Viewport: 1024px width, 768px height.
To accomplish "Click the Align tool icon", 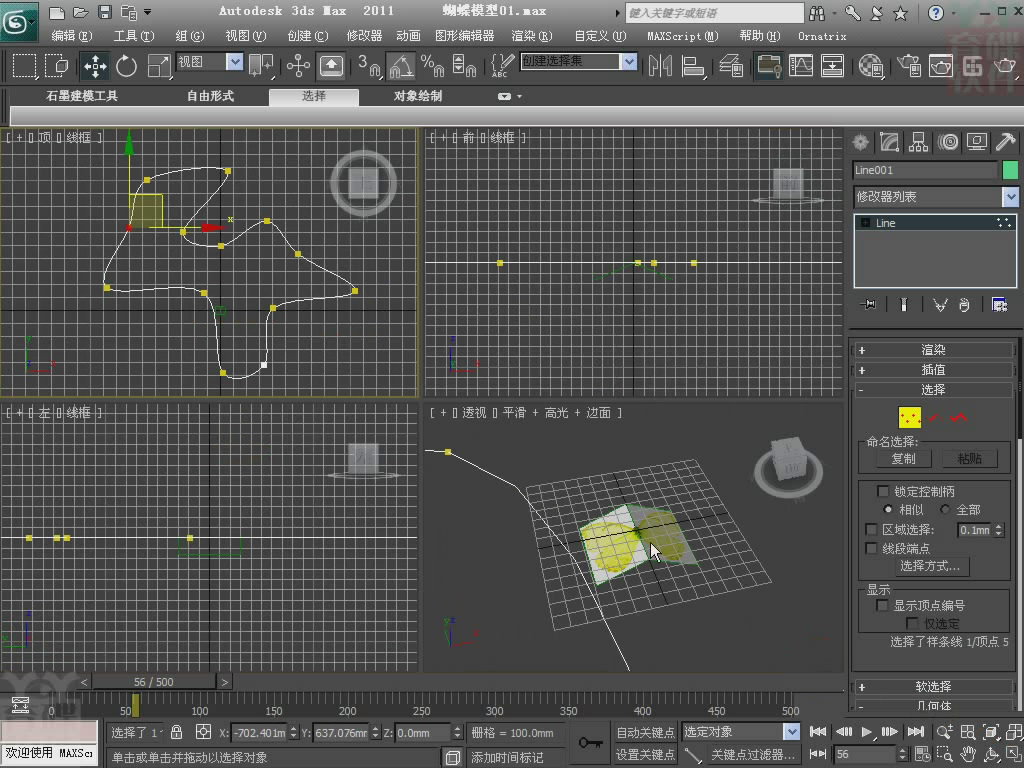I will coord(692,65).
